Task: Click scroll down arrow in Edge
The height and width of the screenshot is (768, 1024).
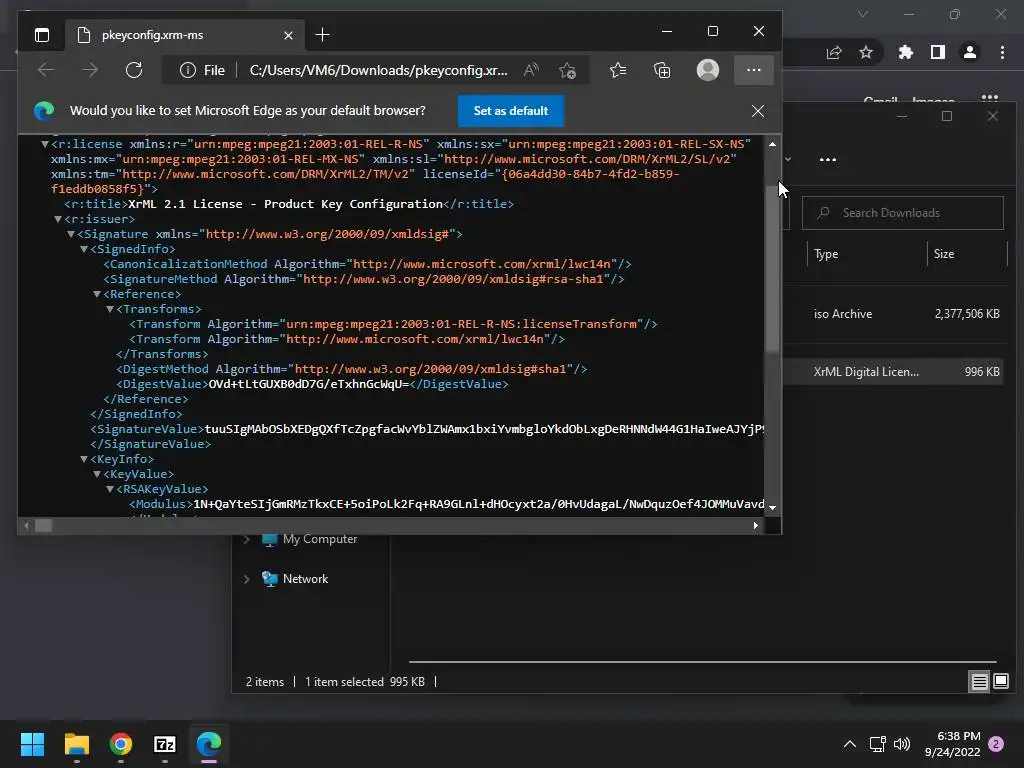Action: (773, 507)
